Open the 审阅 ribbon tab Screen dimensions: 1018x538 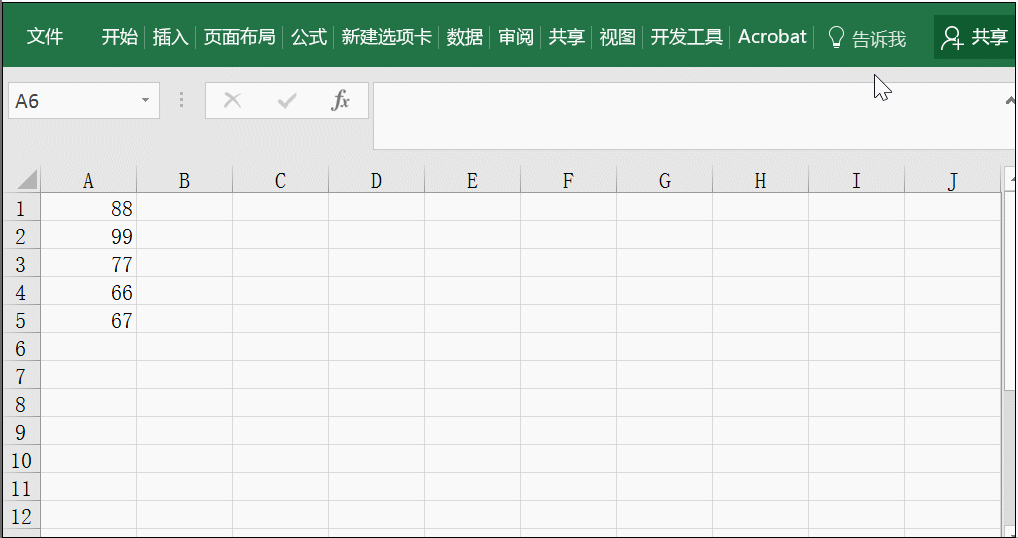coord(515,37)
